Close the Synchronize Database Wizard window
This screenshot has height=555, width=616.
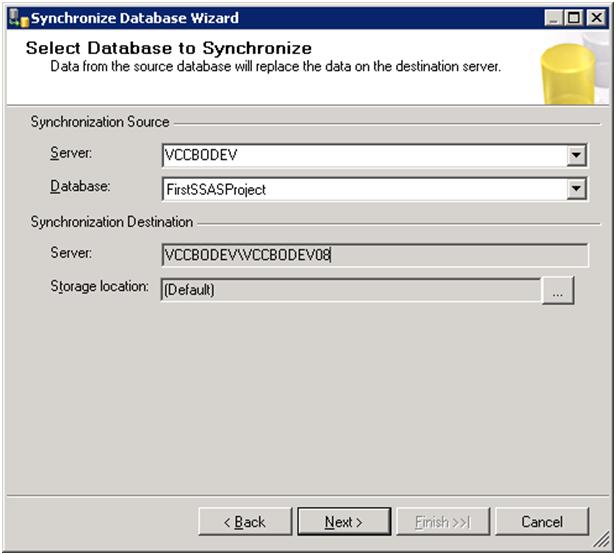tap(596, 18)
